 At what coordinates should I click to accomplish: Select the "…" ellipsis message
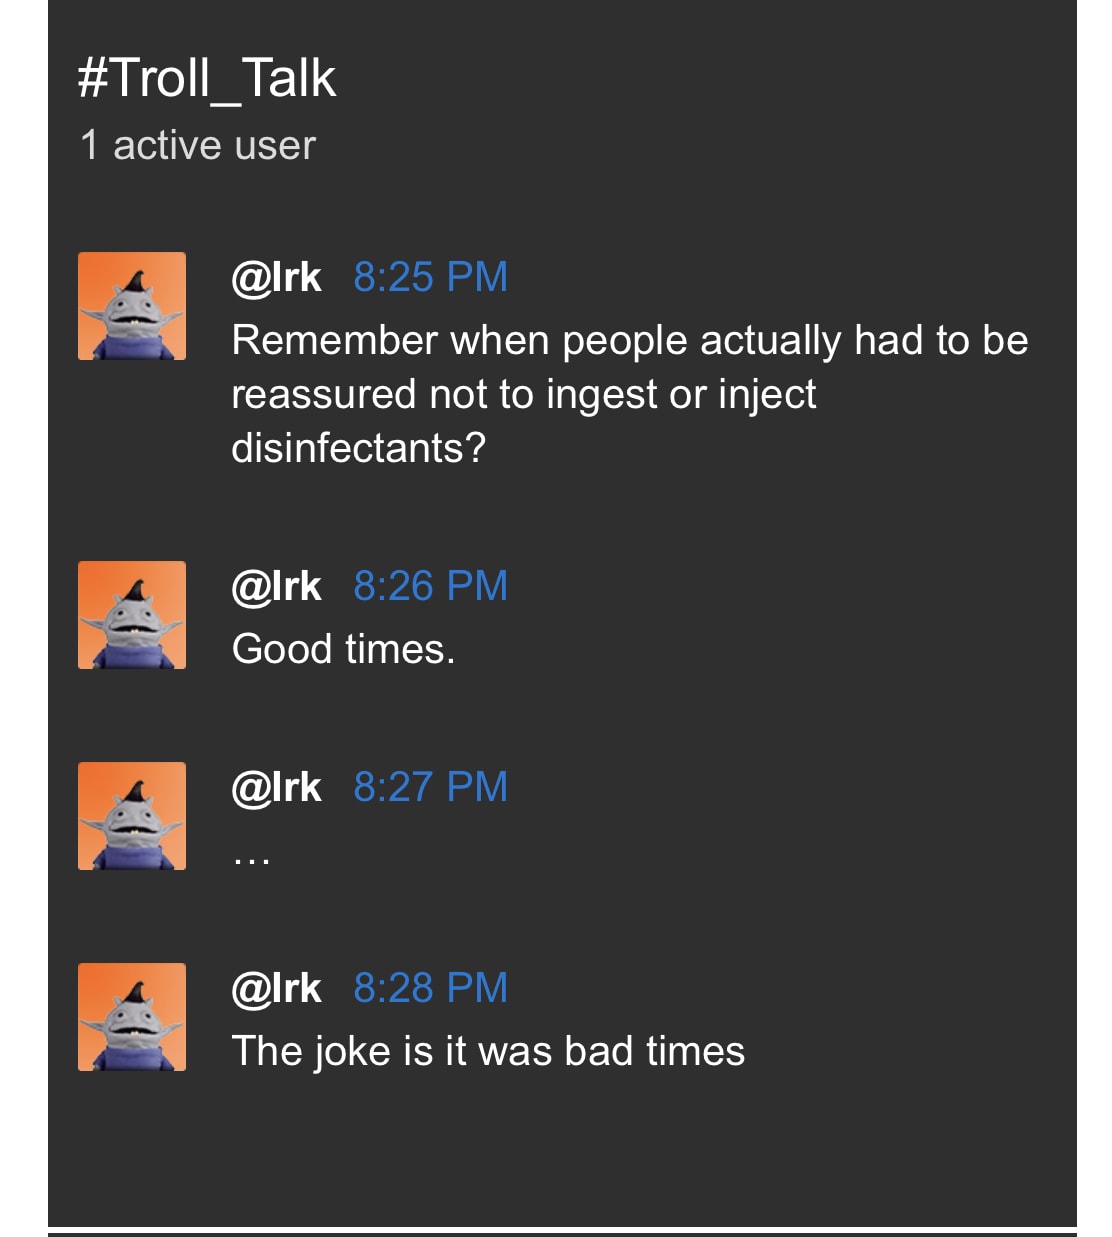tap(251, 855)
